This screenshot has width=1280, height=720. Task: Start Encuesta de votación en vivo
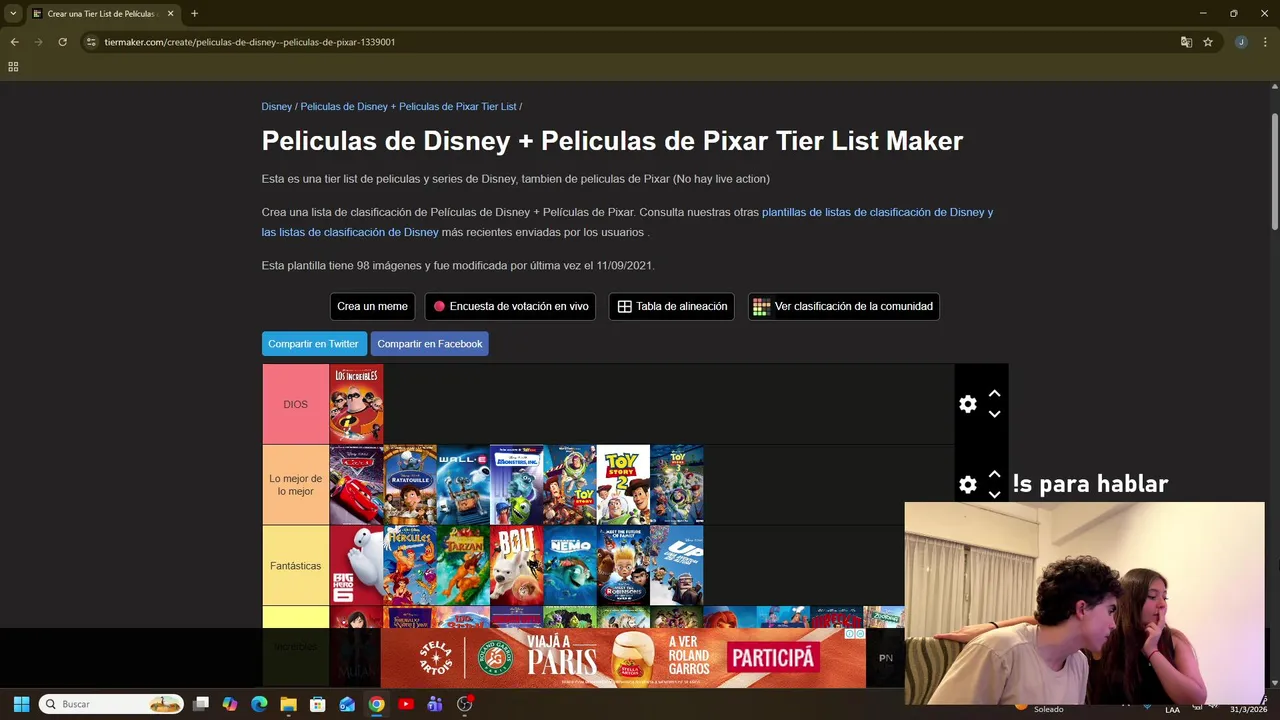[x=510, y=306]
